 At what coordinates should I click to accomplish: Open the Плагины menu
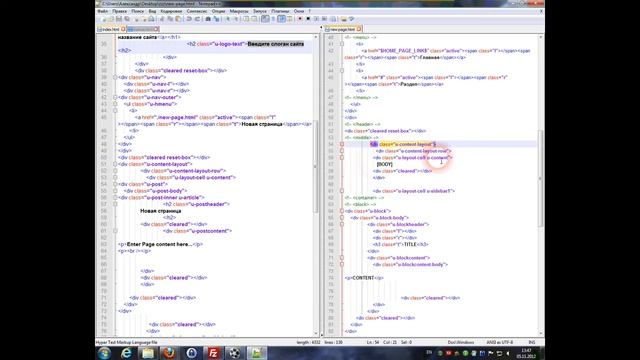280,11
